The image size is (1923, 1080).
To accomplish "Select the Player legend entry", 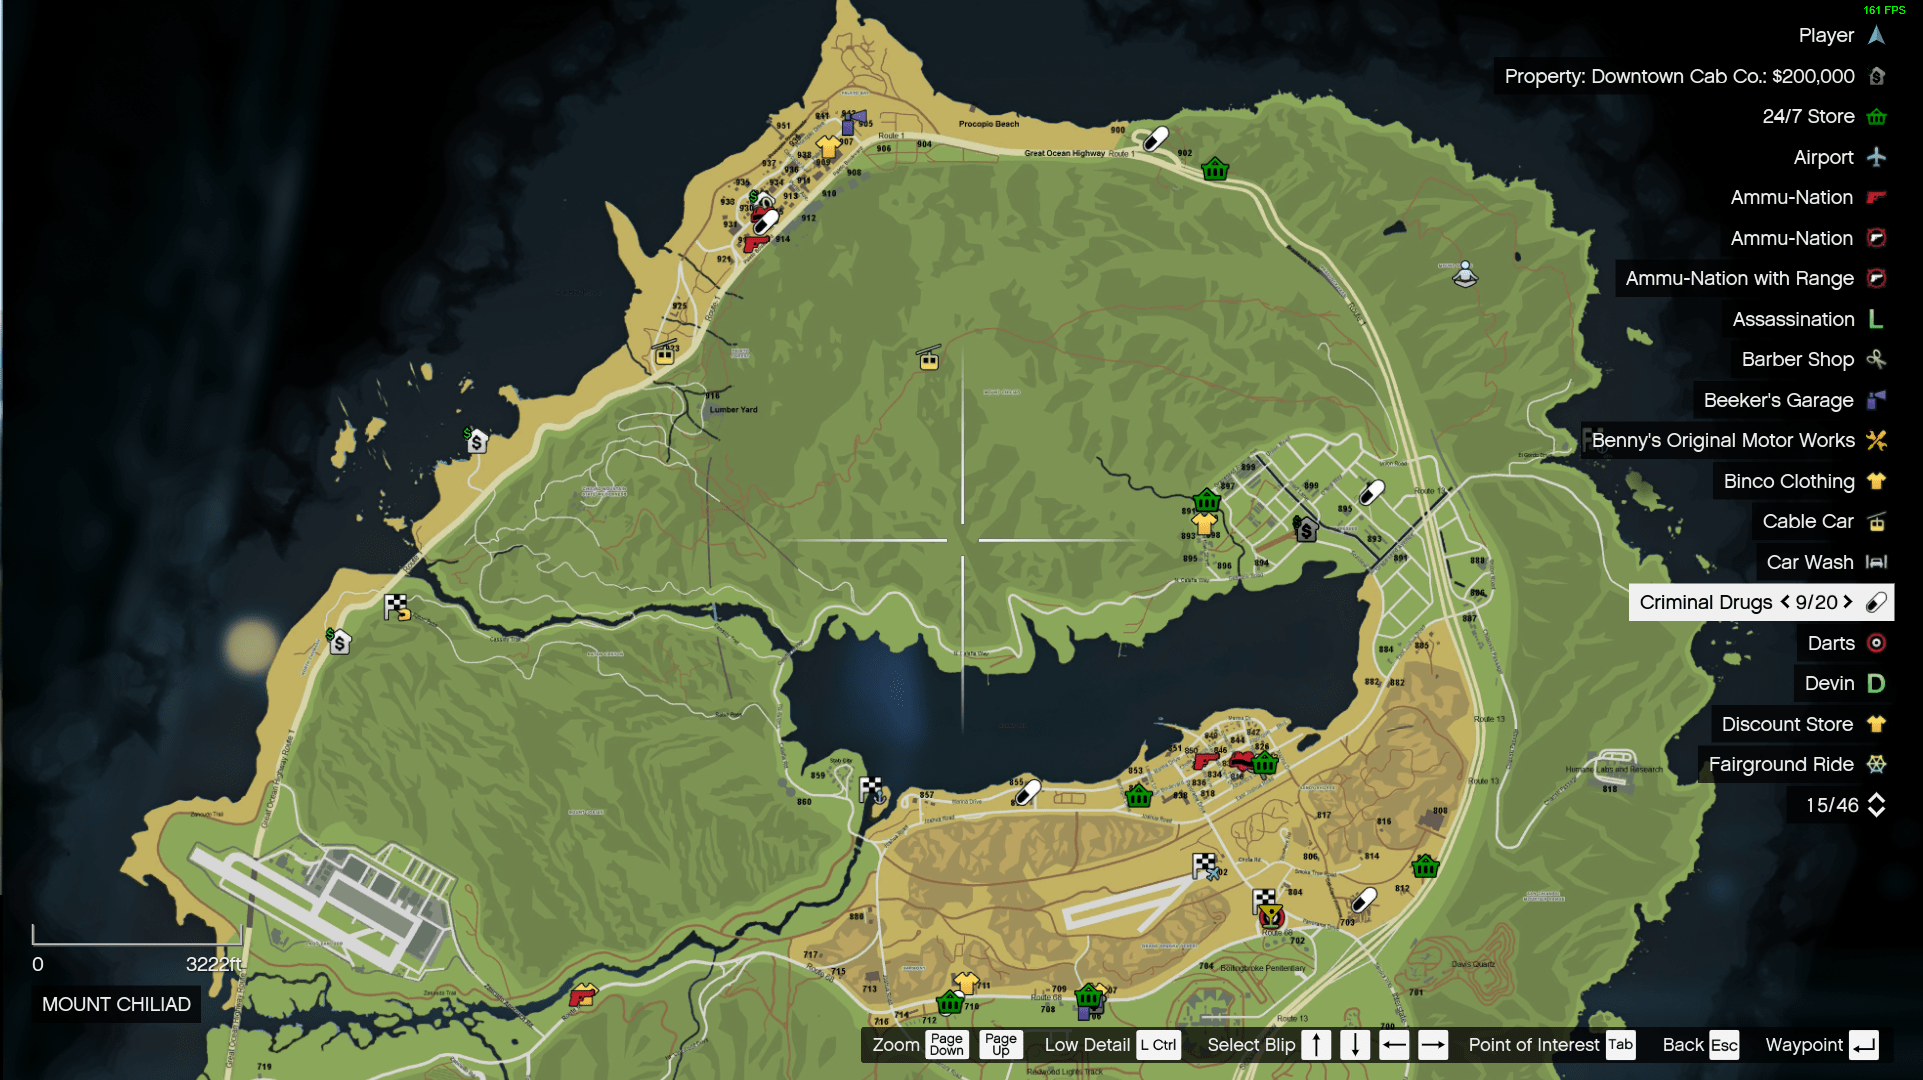I will [x=1841, y=35].
